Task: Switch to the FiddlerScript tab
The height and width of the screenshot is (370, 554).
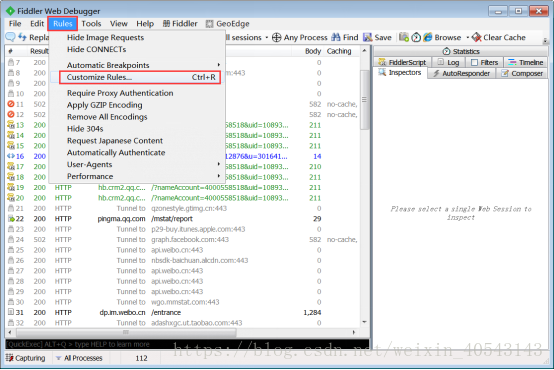Action: tap(402, 62)
